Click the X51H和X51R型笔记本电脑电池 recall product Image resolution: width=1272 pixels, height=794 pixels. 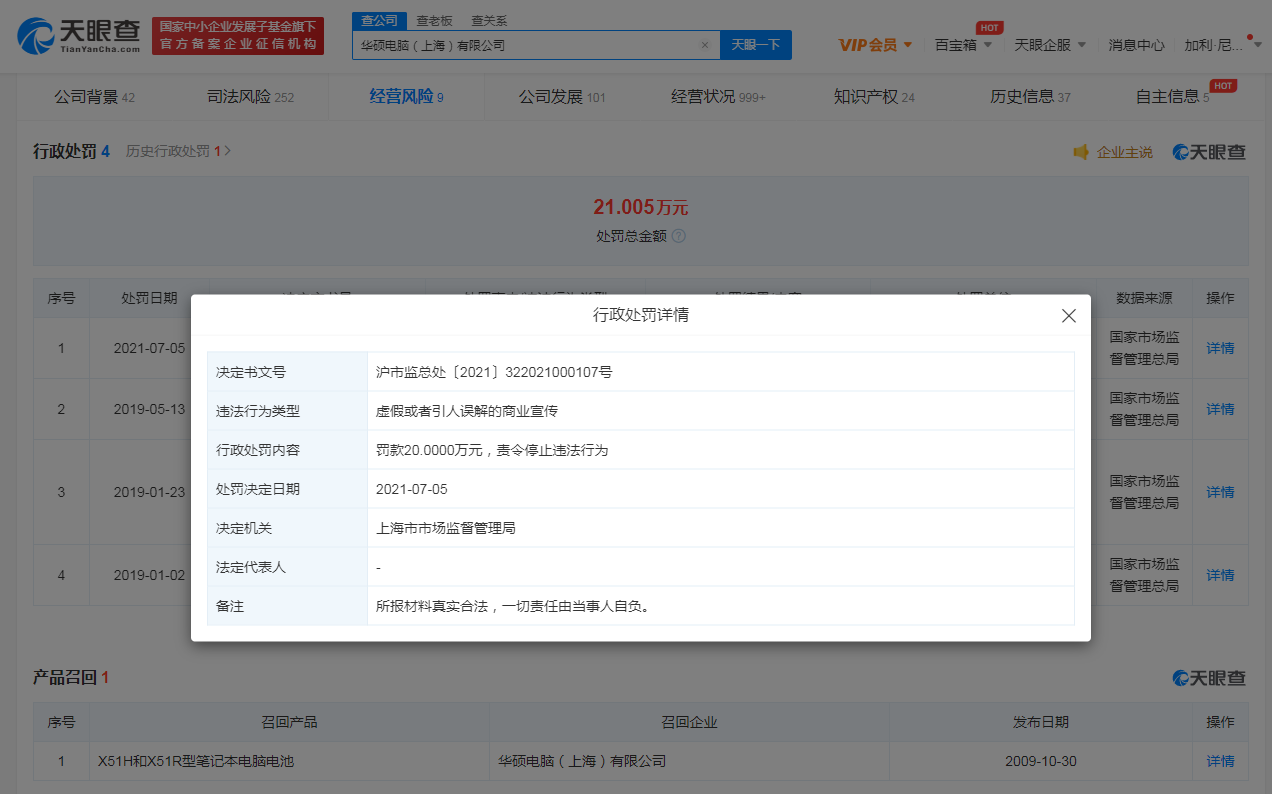pyautogui.click(x=196, y=761)
